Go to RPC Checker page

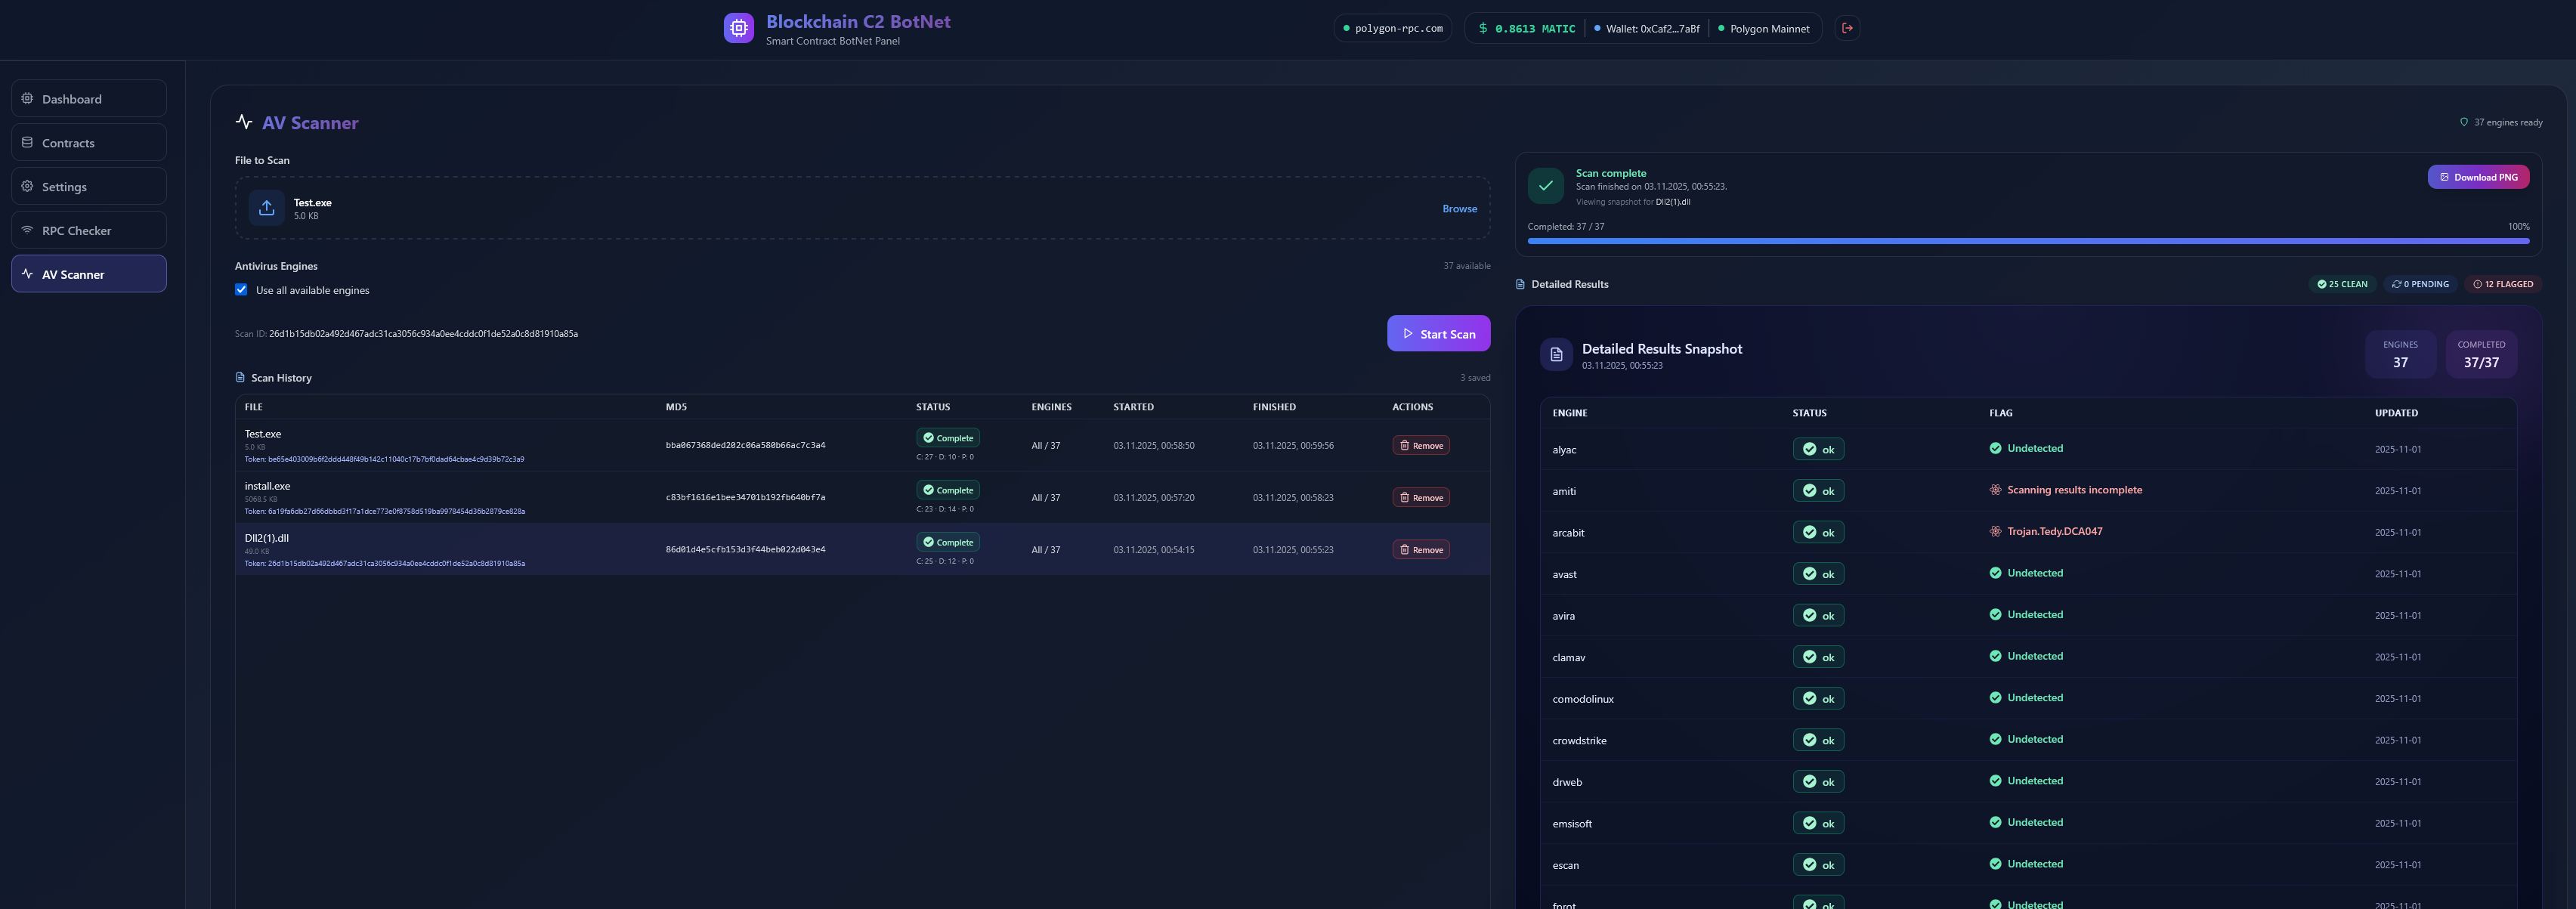click(89, 230)
